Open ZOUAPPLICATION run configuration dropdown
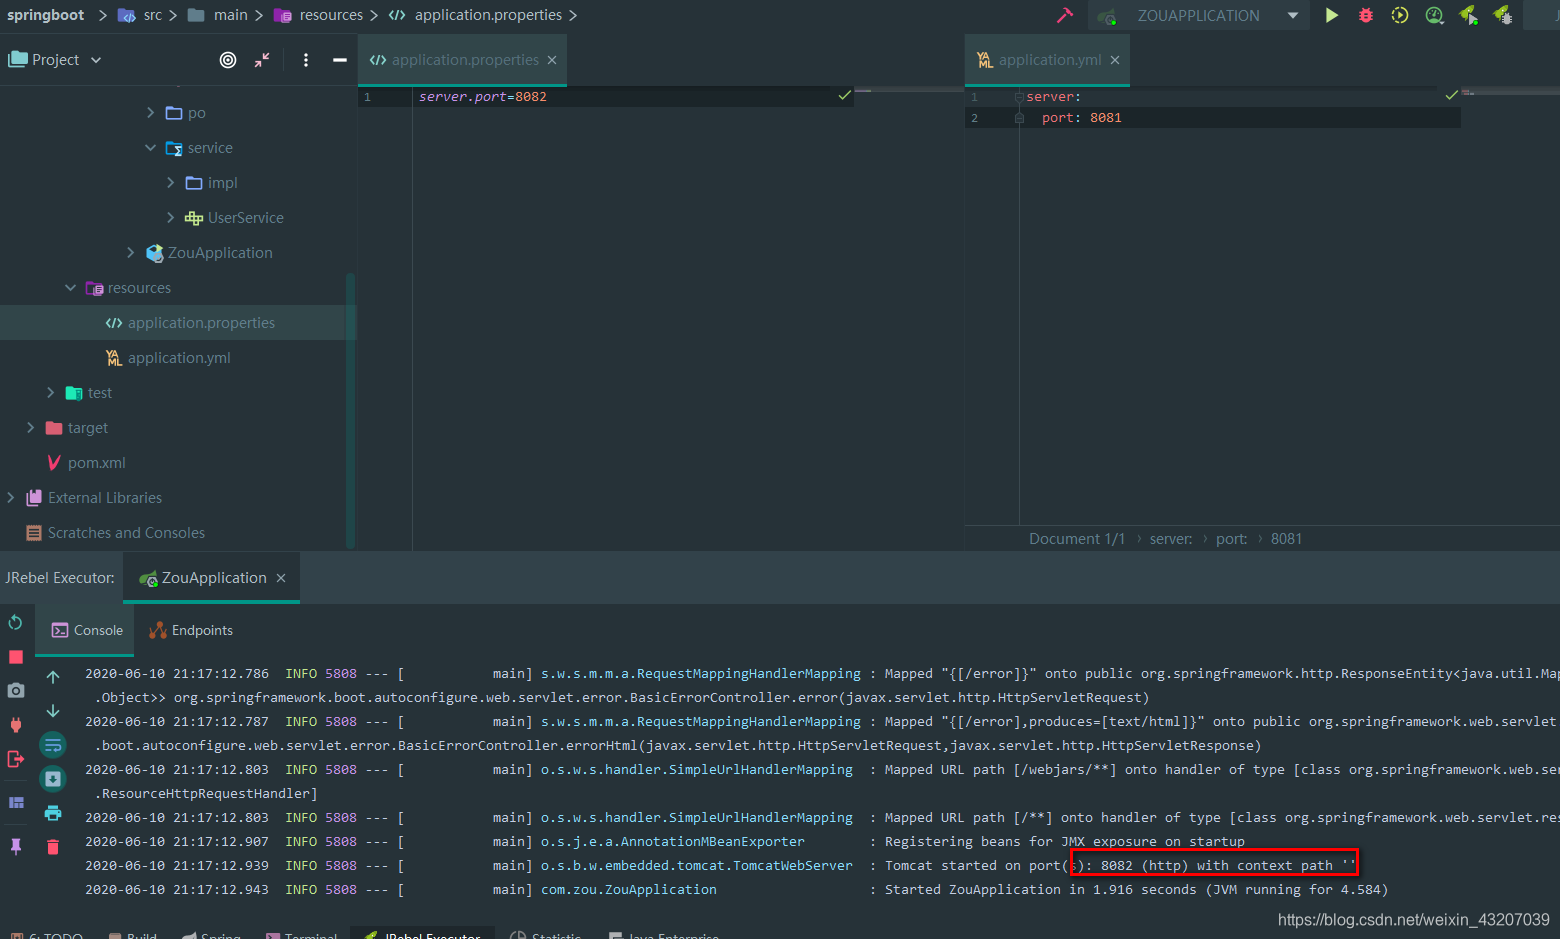The width and height of the screenshot is (1560, 939). click(1293, 15)
